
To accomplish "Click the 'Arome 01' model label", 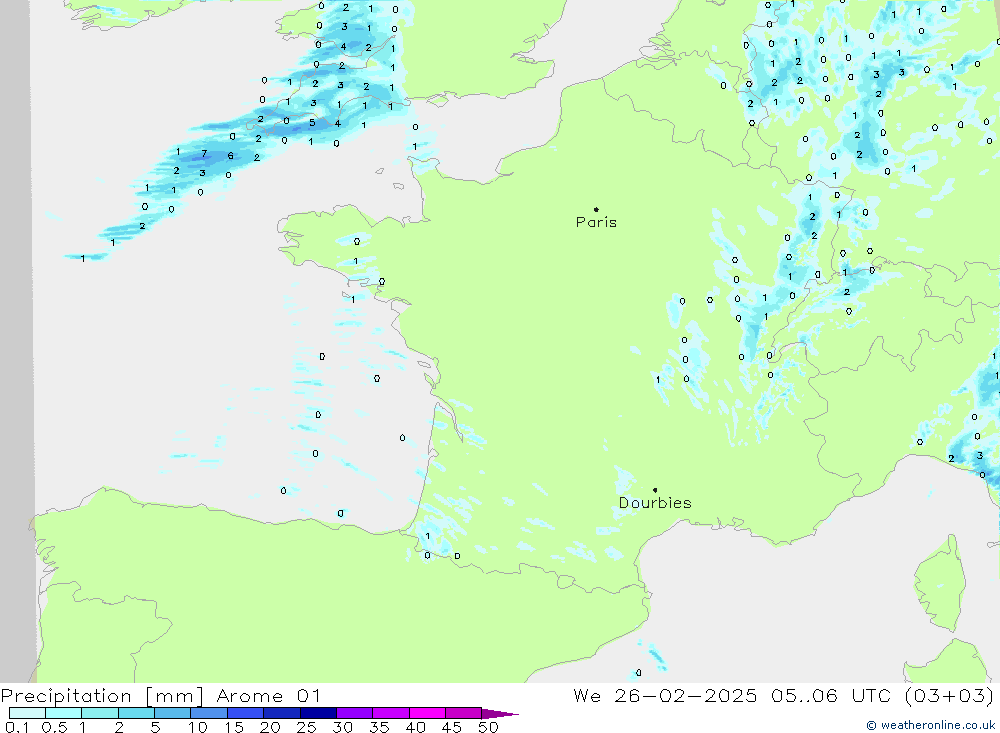I will click(268, 696).
